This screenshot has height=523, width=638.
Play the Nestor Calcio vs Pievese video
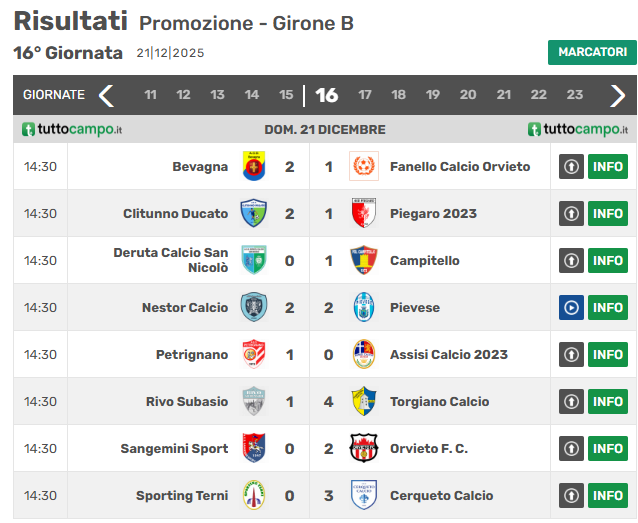click(x=571, y=307)
